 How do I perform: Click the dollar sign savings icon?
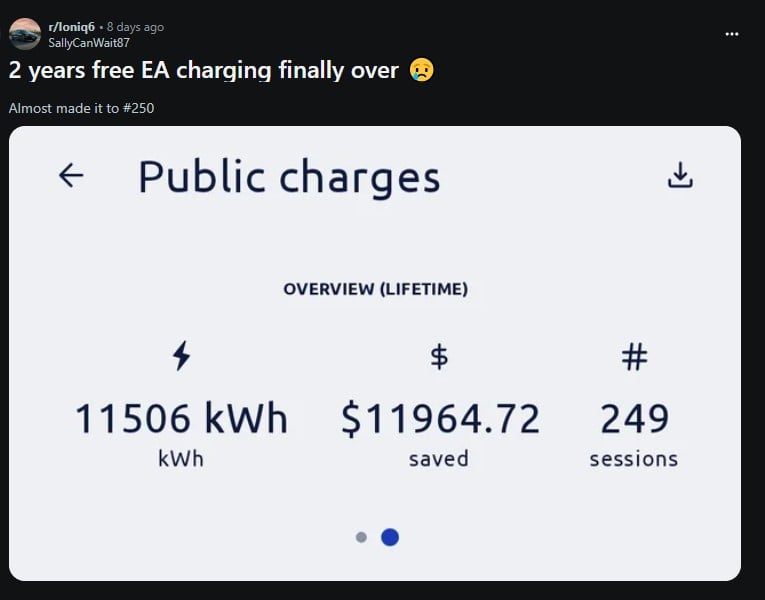pyautogui.click(x=438, y=356)
